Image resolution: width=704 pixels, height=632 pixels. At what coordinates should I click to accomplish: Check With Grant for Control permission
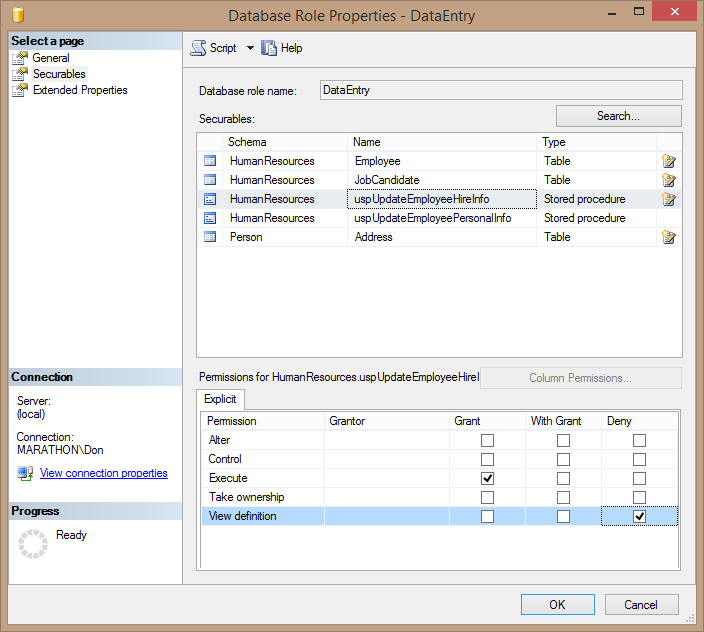[x=563, y=459]
